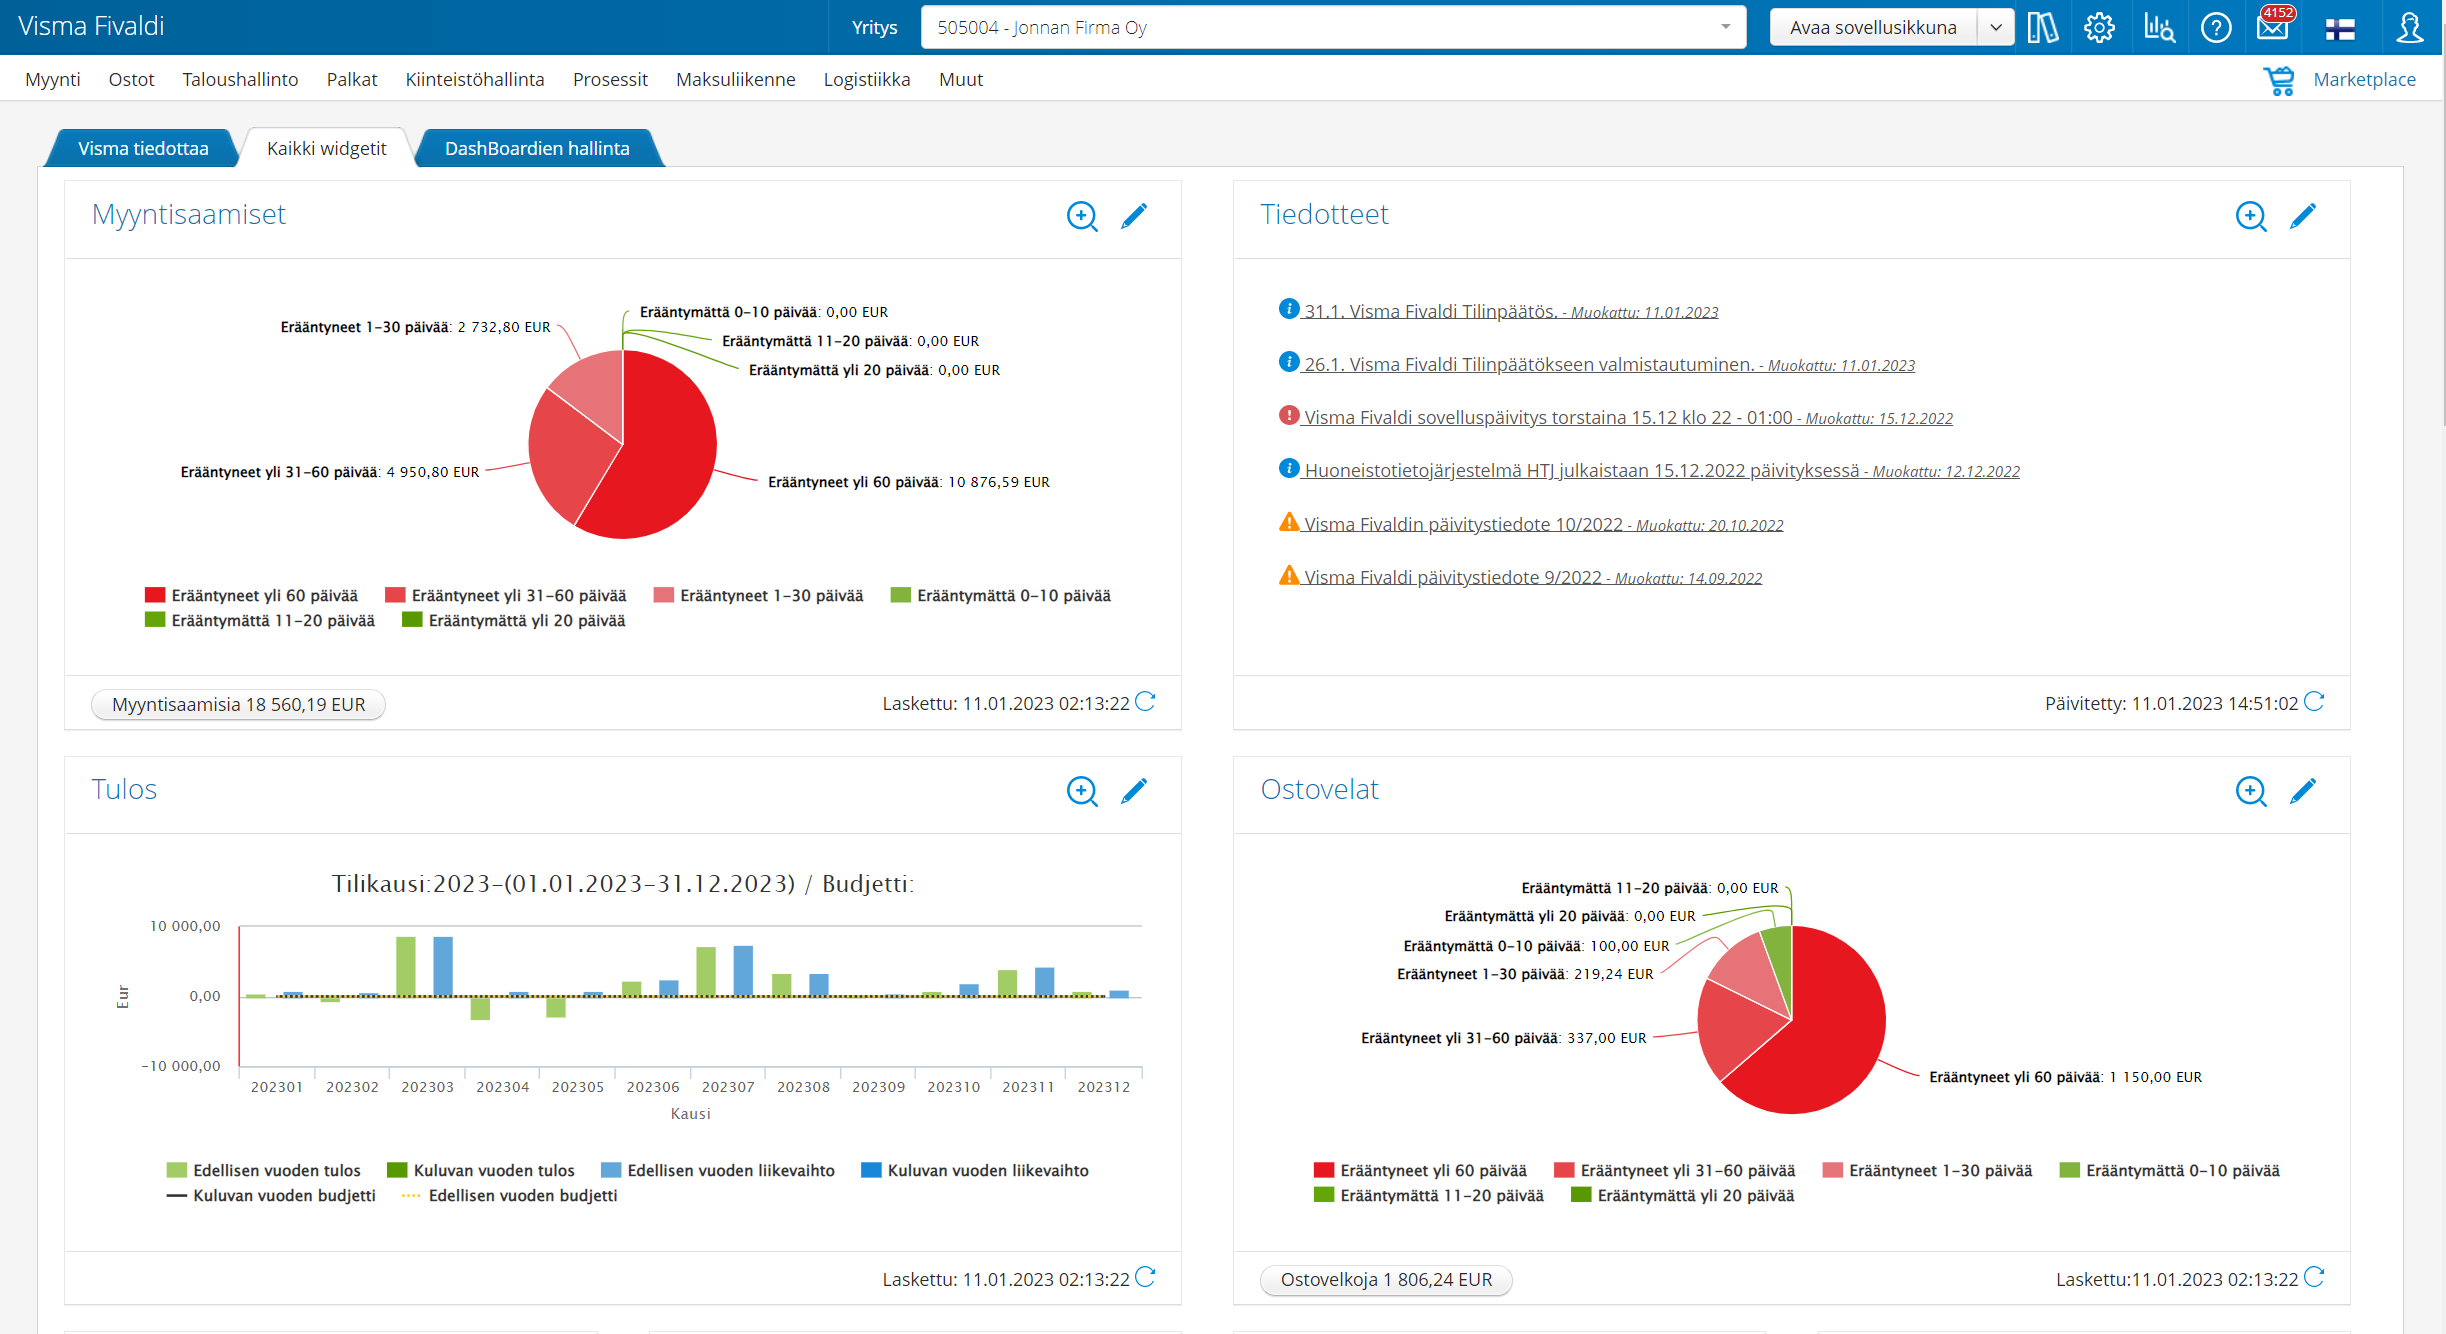
Task: Refresh the Tiedotteet widget
Action: pyautogui.click(x=2314, y=702)
